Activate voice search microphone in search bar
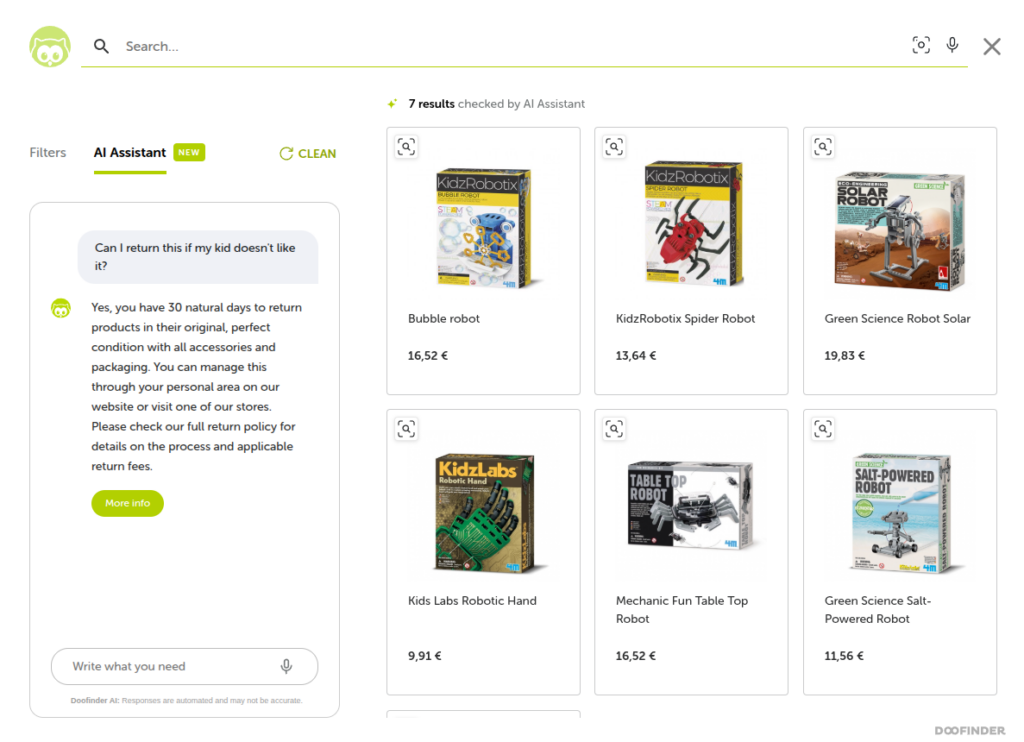This screenshot has height=742, width=1024. point(953,44)
